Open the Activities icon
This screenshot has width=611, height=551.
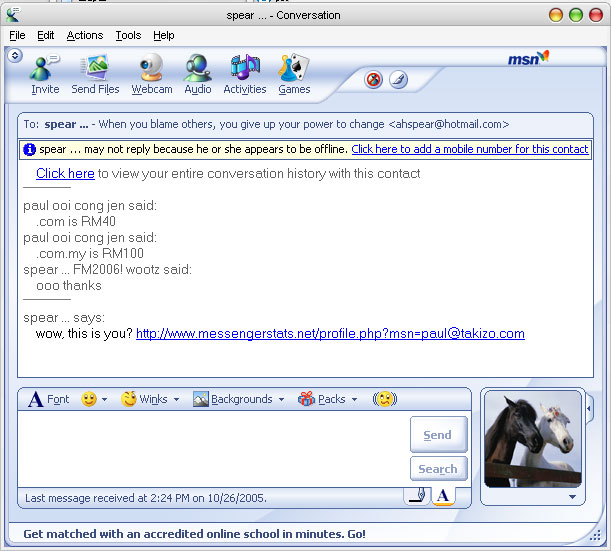pos(244,74)
